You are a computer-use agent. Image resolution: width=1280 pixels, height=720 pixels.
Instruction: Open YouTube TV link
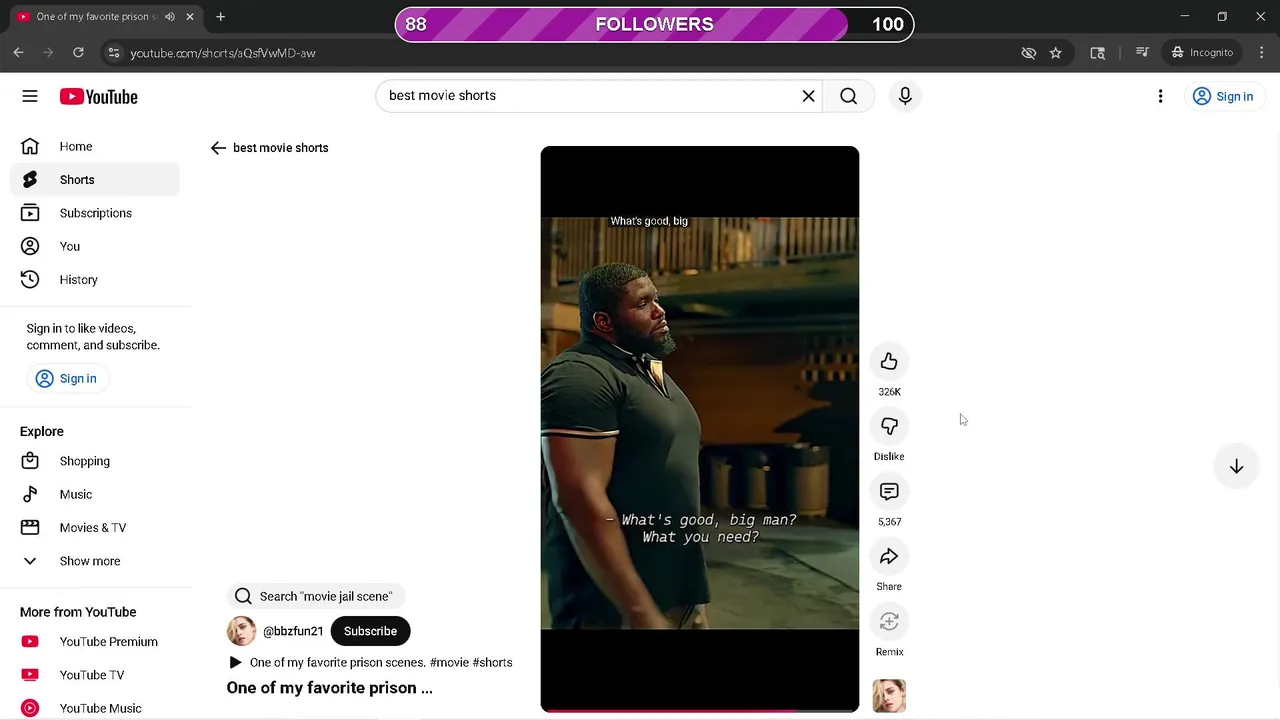95,675
